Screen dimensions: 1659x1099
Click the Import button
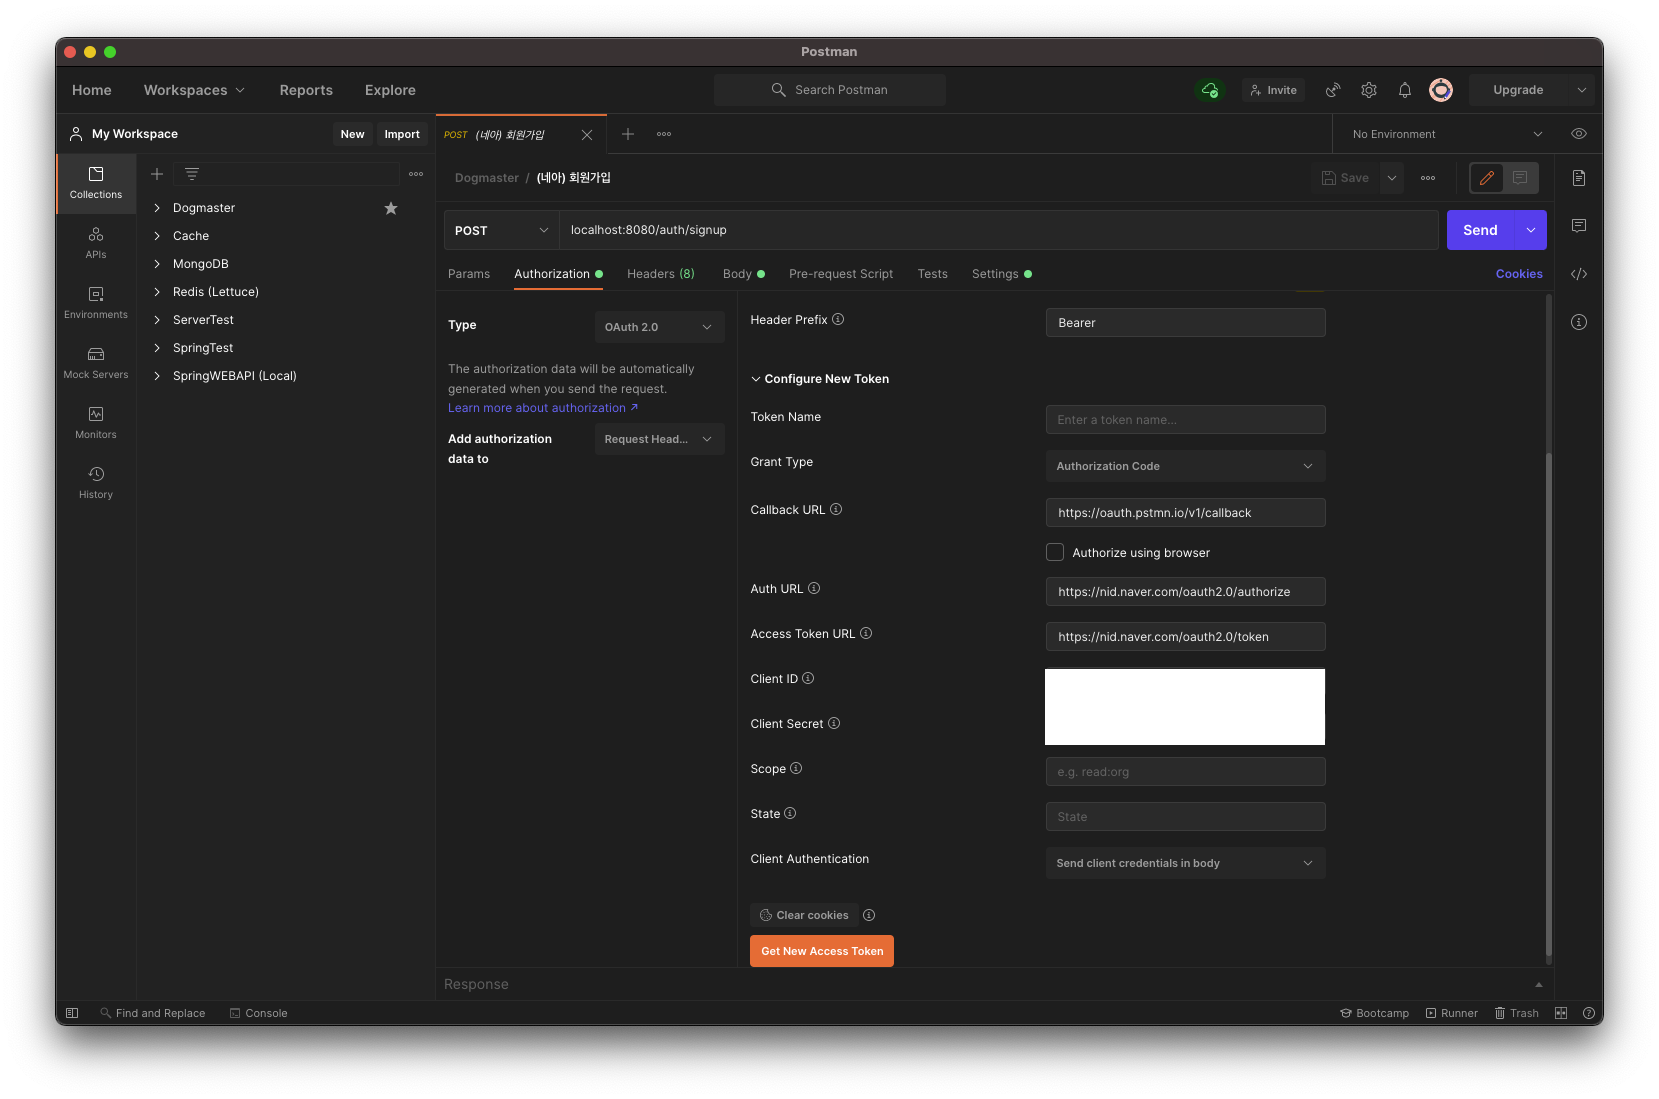tap(402, 134)
